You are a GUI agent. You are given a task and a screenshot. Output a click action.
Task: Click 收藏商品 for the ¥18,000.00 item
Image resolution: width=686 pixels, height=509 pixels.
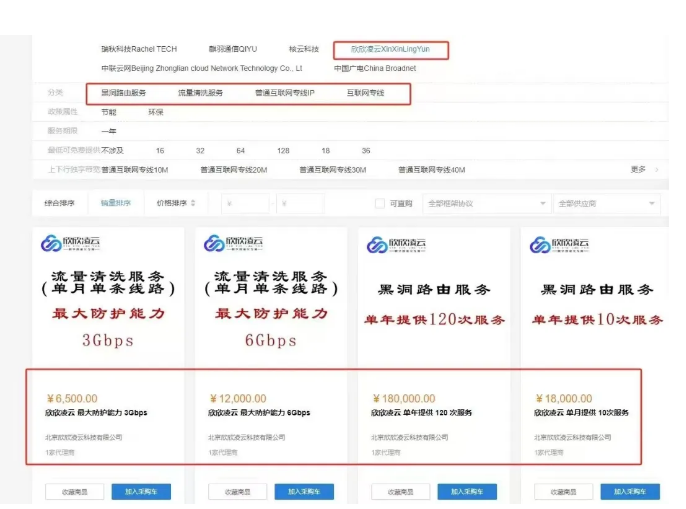(x=564, y=492)
